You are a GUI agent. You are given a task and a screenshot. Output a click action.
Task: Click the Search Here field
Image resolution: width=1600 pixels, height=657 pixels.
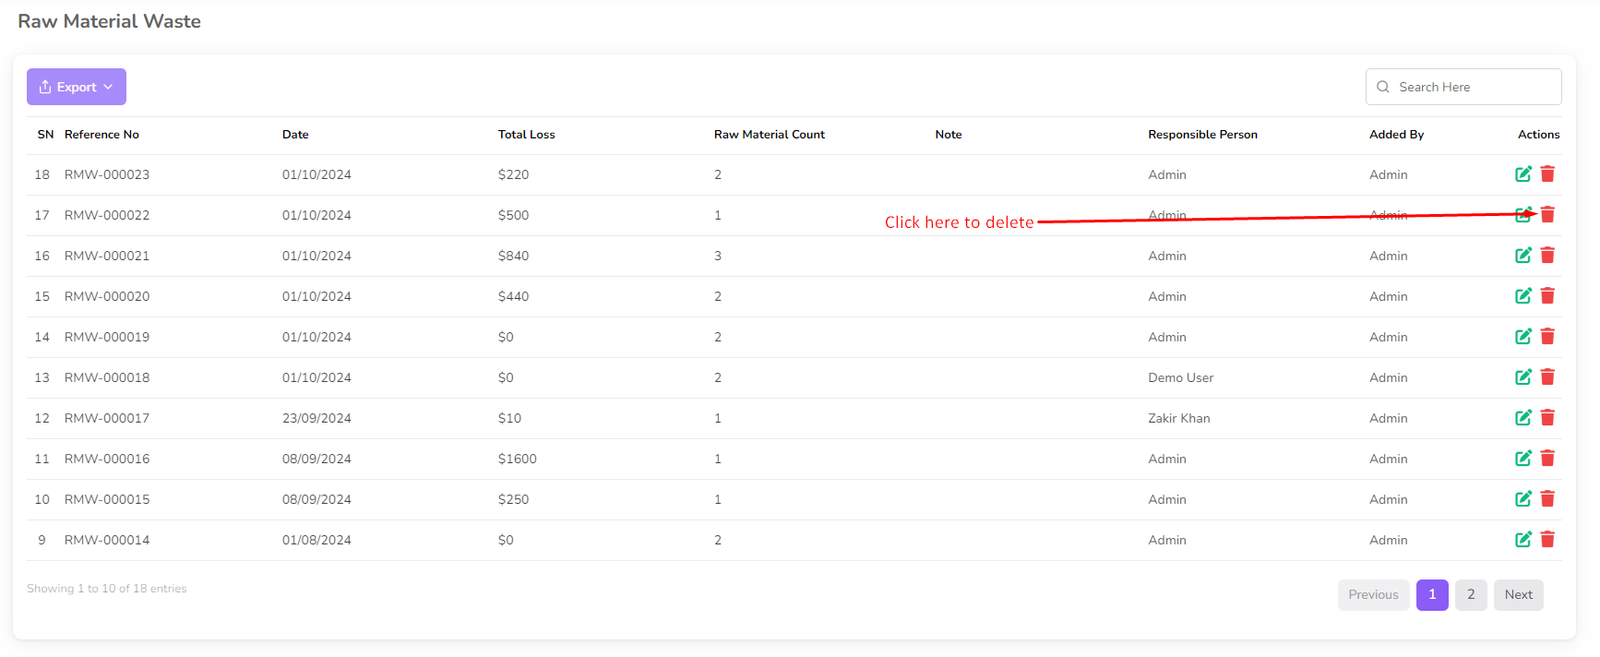point(1472,87)
